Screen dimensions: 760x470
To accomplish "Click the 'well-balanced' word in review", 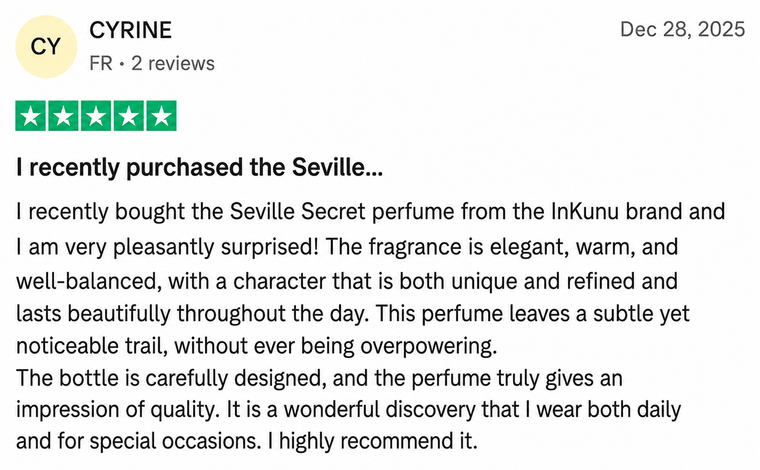I will tap(87, 282).
